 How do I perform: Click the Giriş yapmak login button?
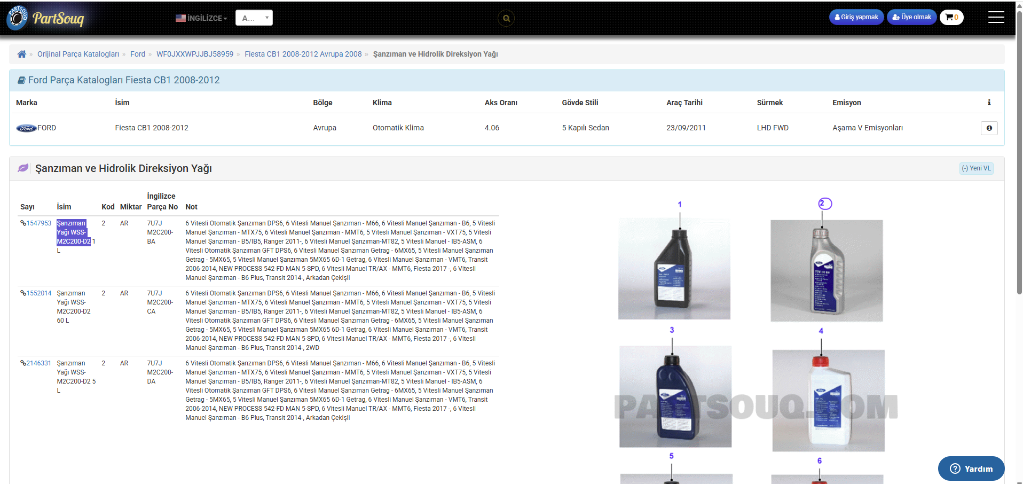coord(857,17)
